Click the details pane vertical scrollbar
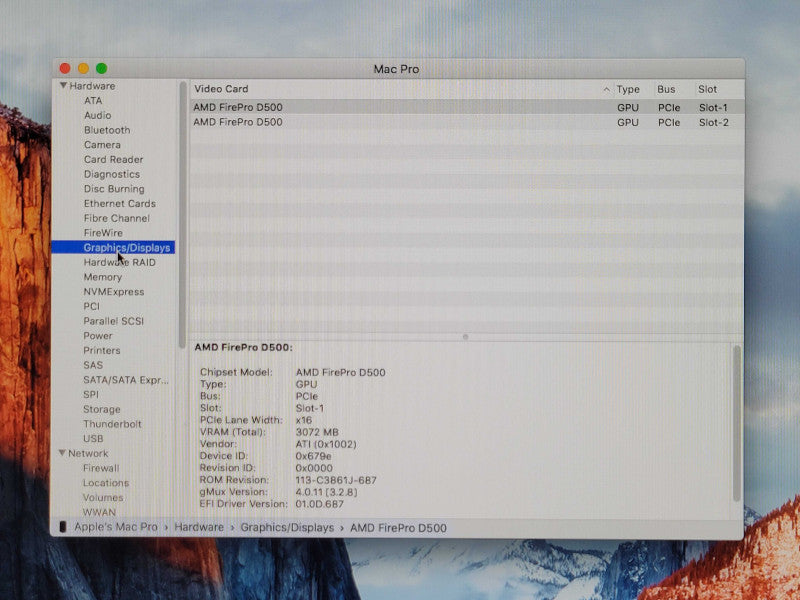The height and width of the screenshot is (600, 800). point(736,423)
